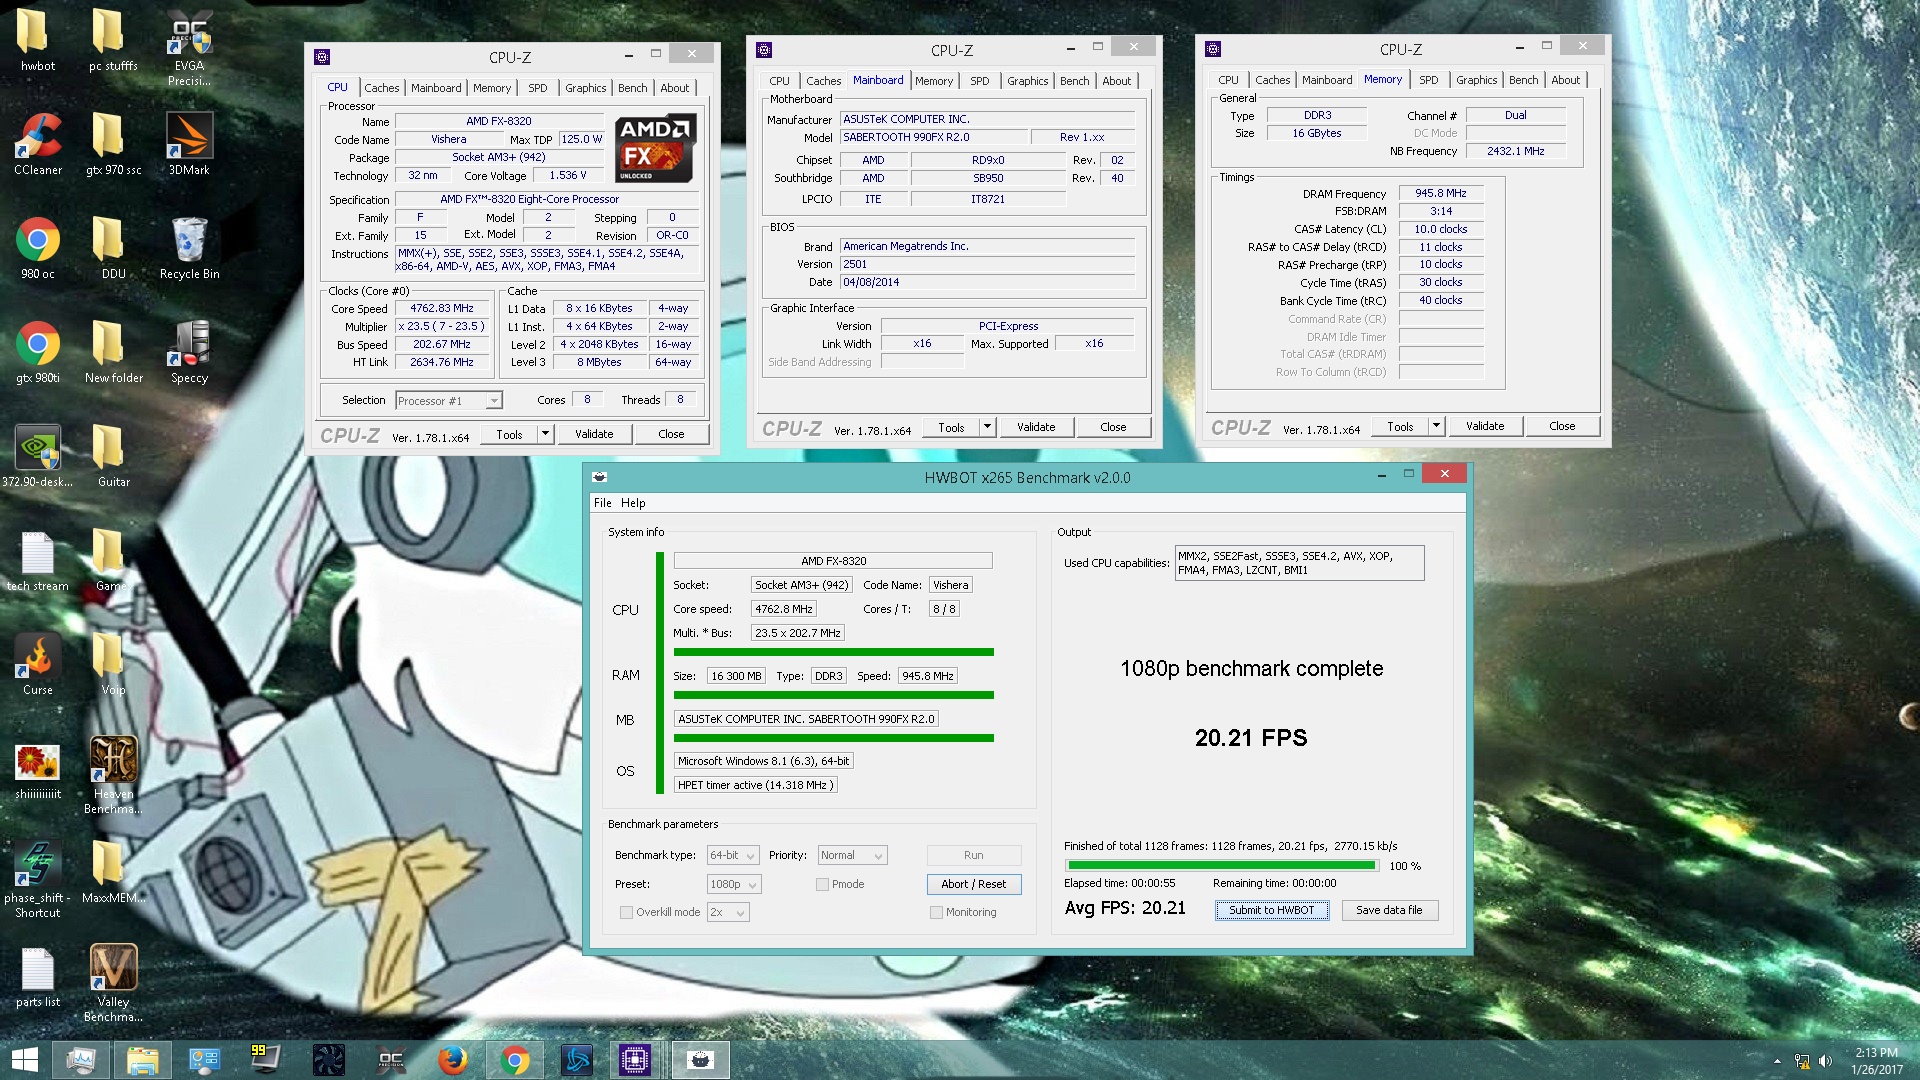Open Processor #1 selection dropdown
This screenshot has height=1080, width=1920.
(448, 401)
